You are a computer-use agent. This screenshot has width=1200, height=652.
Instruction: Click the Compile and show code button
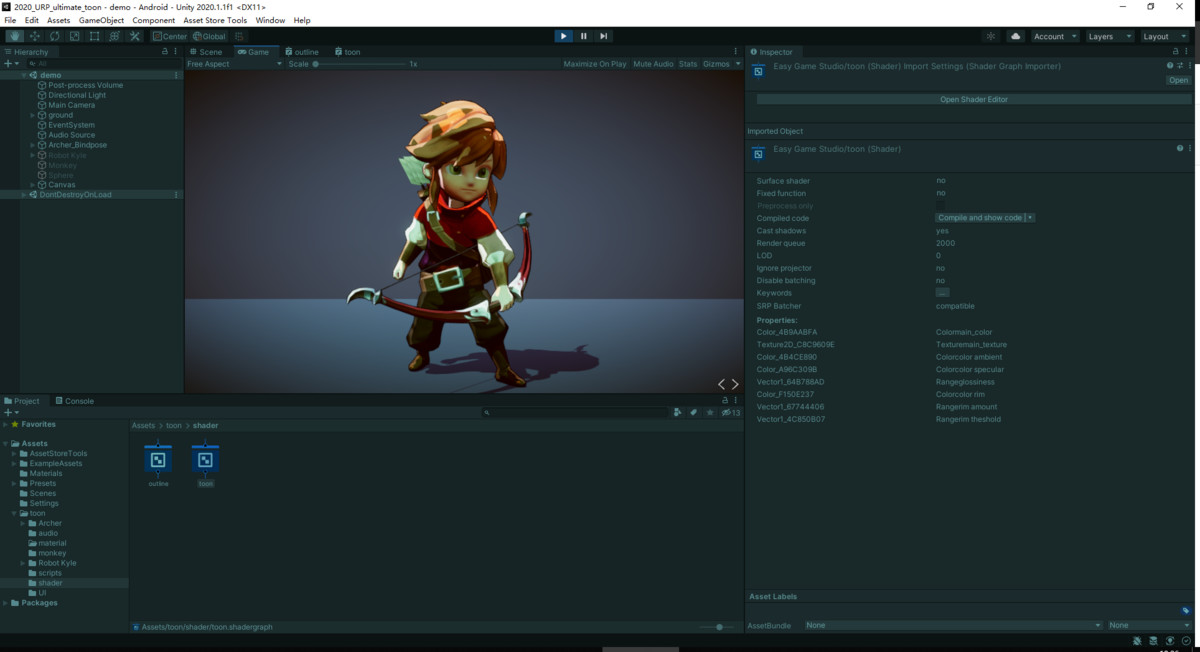[979, 218]
